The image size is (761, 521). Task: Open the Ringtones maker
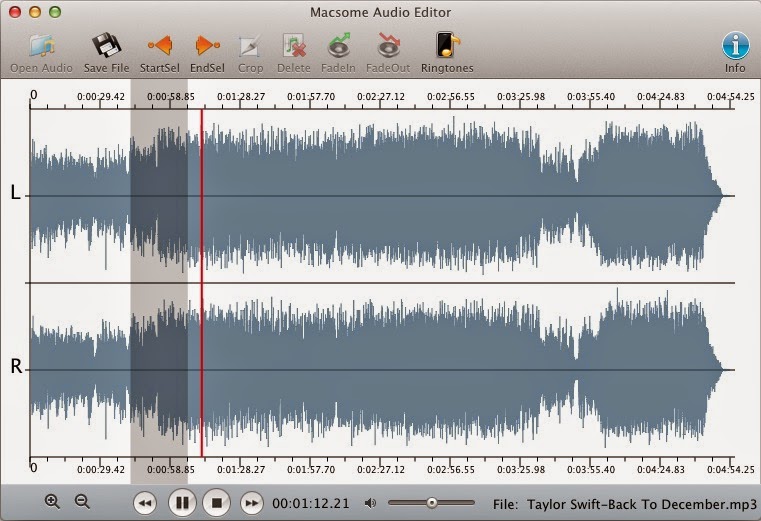coord(447,53)
